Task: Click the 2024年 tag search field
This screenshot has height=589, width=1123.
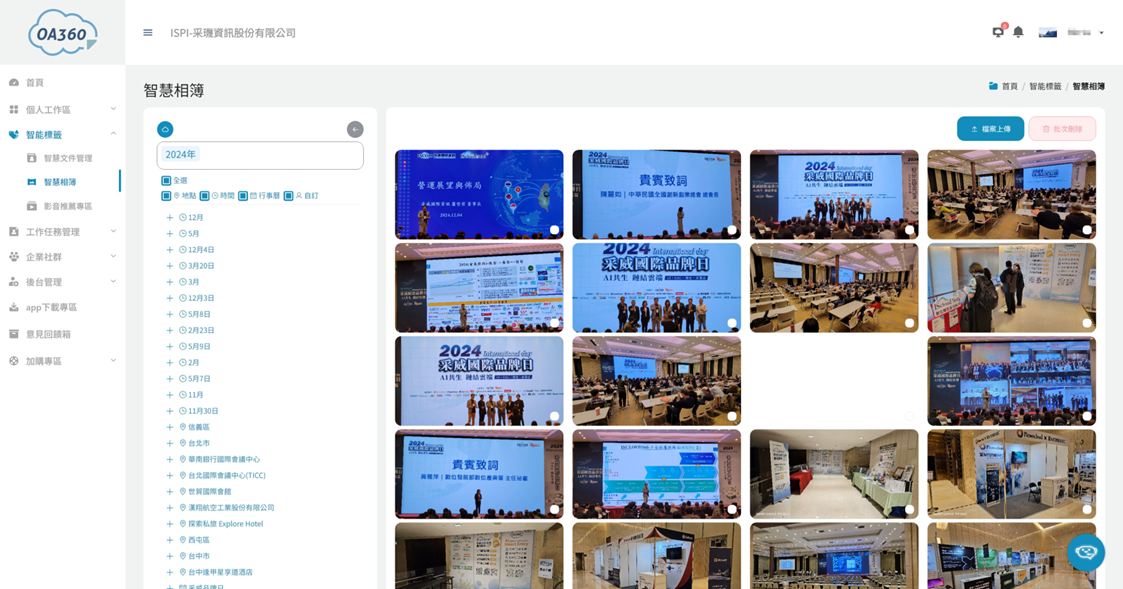Action: [260, 155]
